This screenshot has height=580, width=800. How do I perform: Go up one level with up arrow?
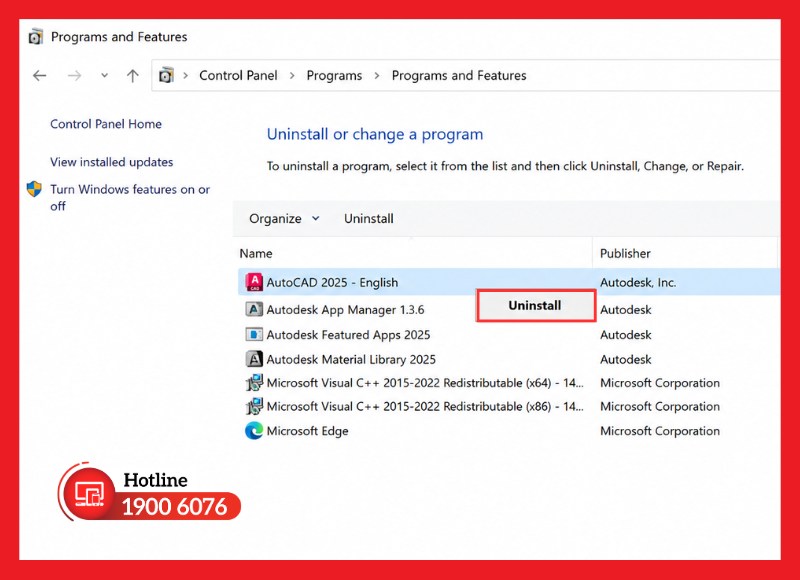pyautogui.click(x=133, y=76)
